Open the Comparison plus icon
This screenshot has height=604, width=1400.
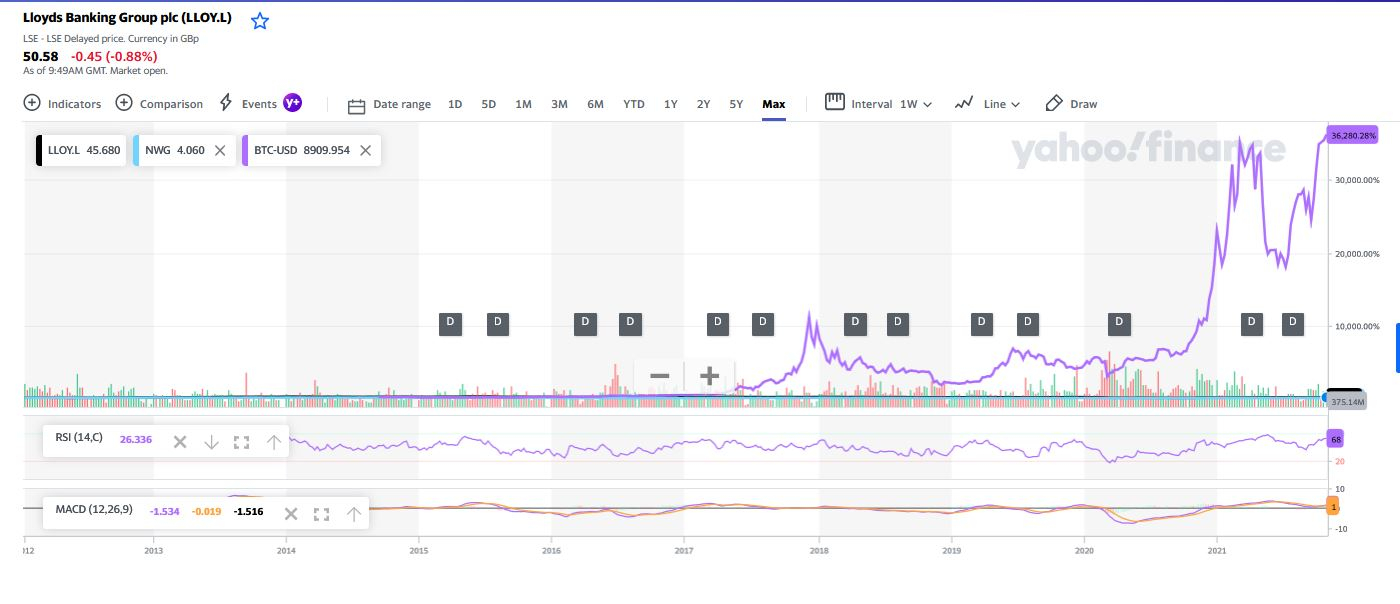(124, 103)
